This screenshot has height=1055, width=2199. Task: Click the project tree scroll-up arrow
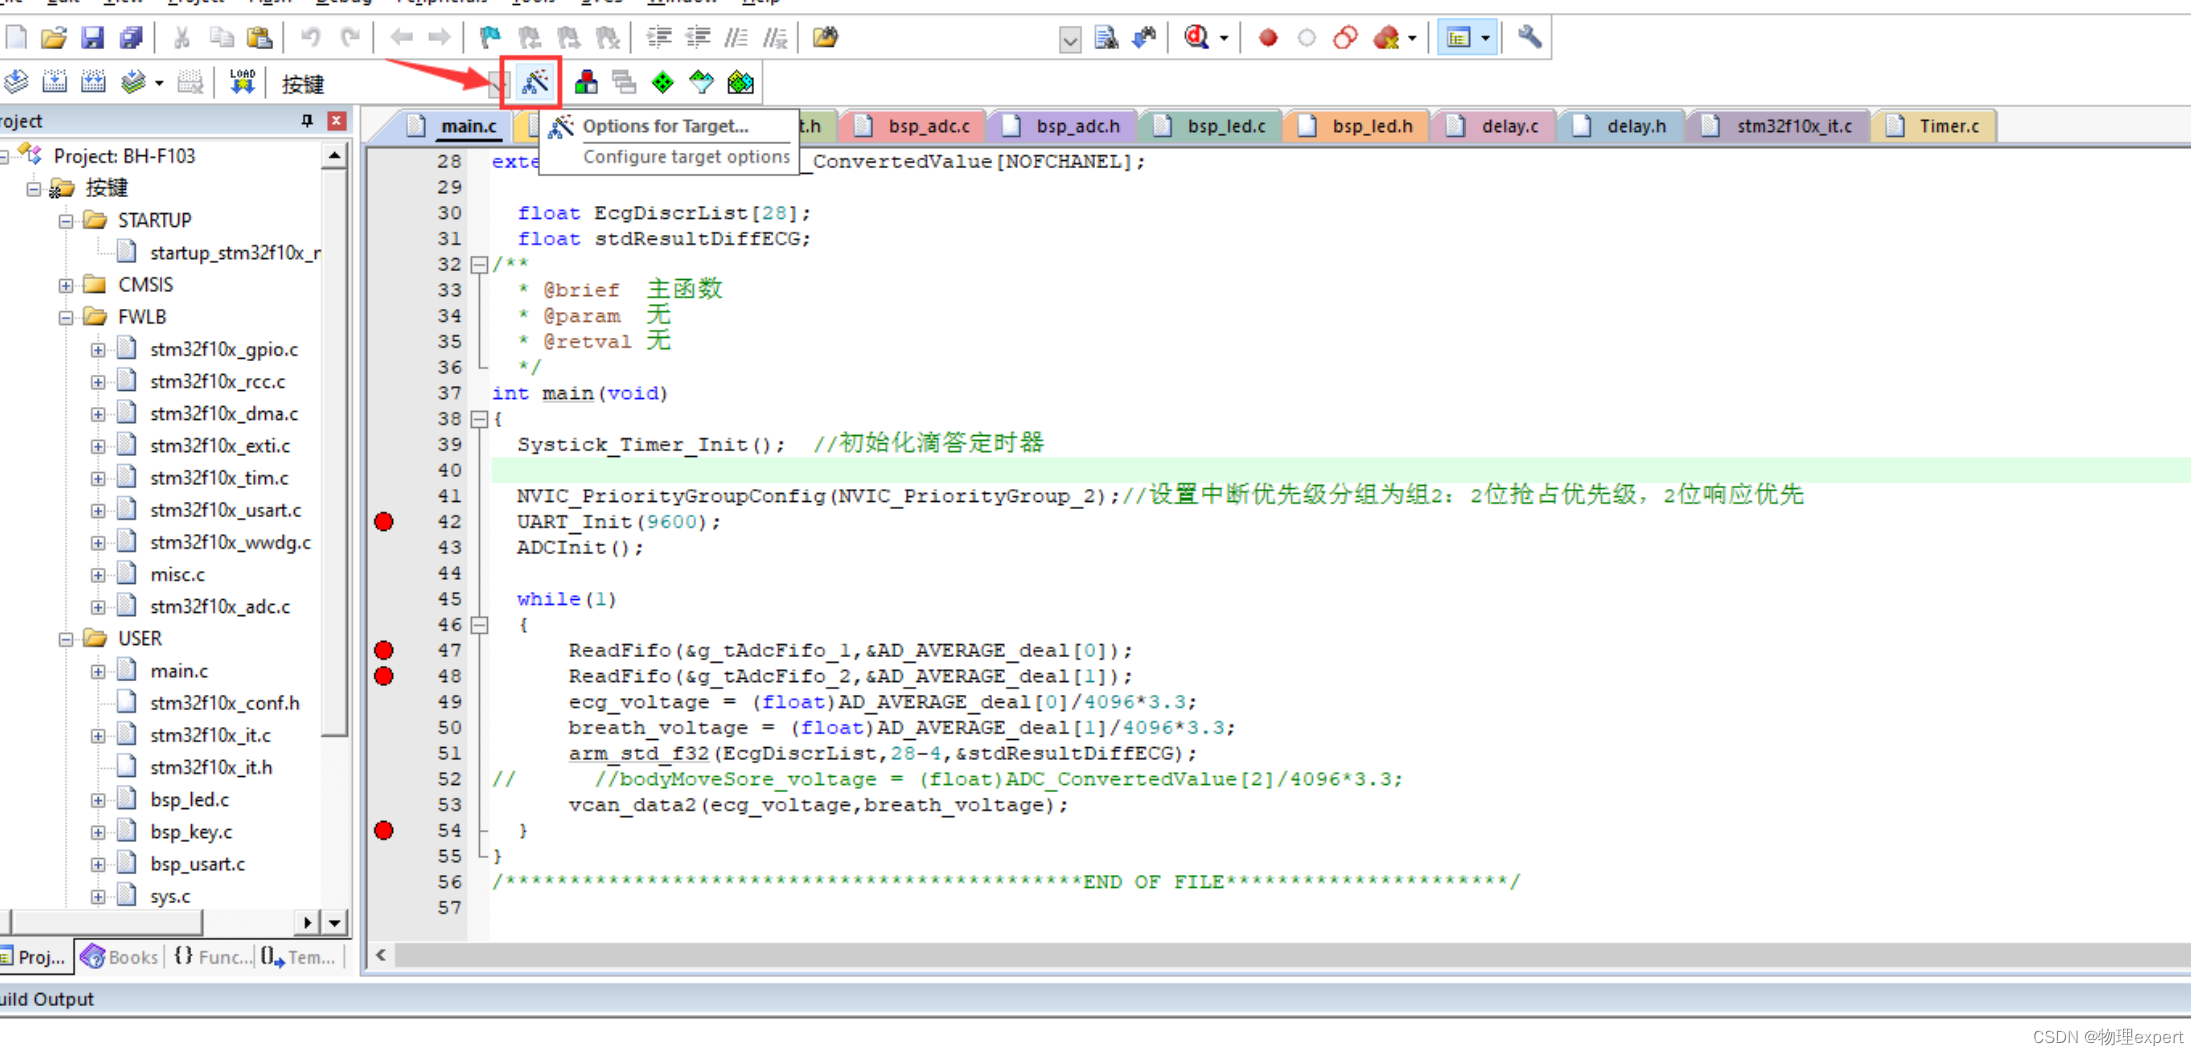(x=335, y=157)
